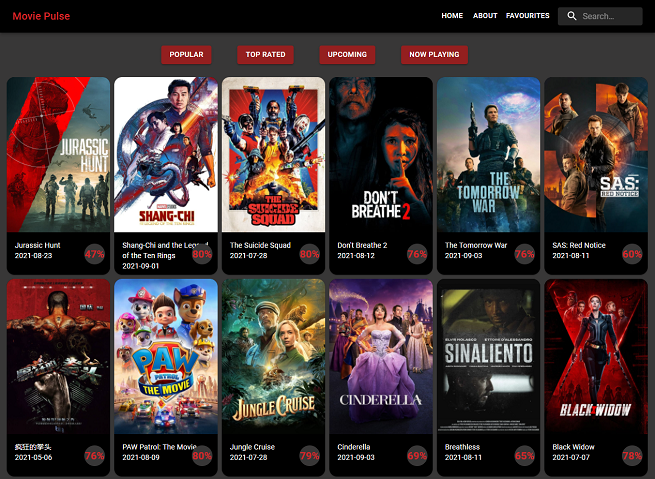Click the release date 2021-08-09

[x=141, y=457]
